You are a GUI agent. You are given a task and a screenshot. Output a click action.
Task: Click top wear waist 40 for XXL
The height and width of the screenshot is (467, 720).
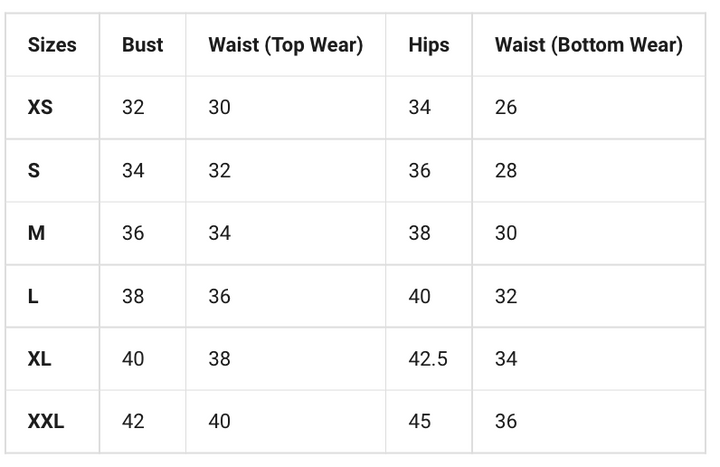coord(219,421)
